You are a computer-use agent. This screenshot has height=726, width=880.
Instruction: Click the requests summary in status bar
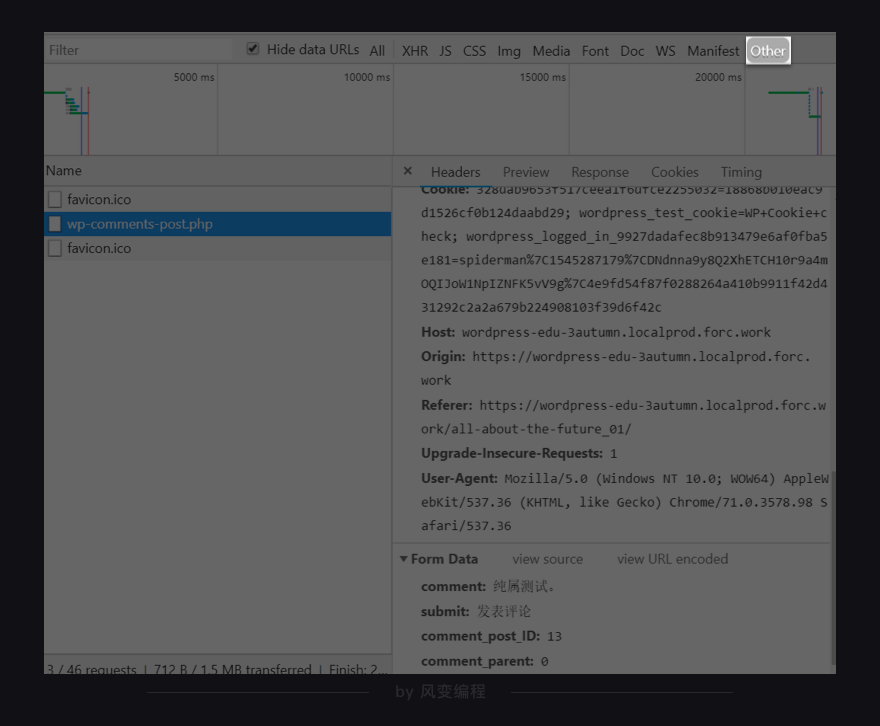(x=218, y=667)
